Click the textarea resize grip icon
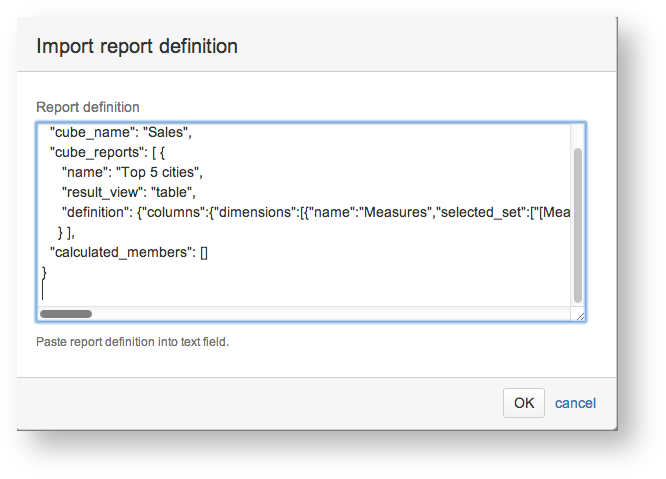 click(580, 316)
